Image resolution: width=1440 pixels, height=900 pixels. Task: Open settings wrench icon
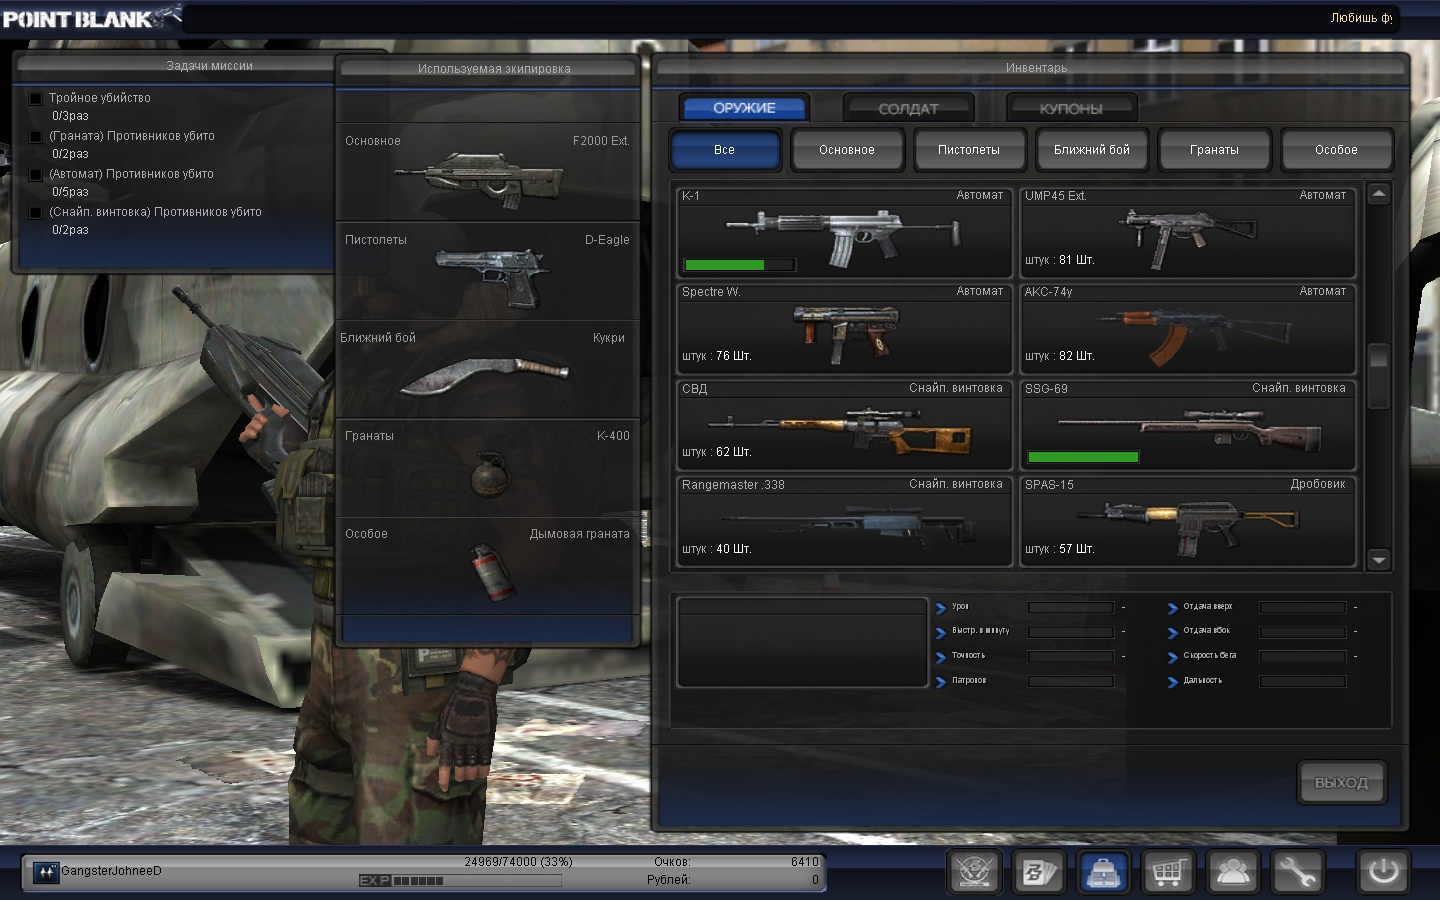click(1297, 872)
